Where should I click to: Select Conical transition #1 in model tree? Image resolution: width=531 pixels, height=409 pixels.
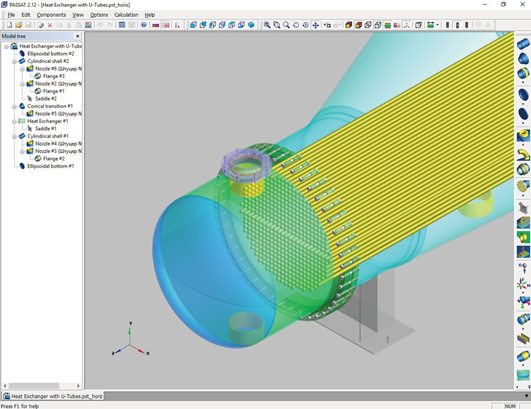point(50,106)
